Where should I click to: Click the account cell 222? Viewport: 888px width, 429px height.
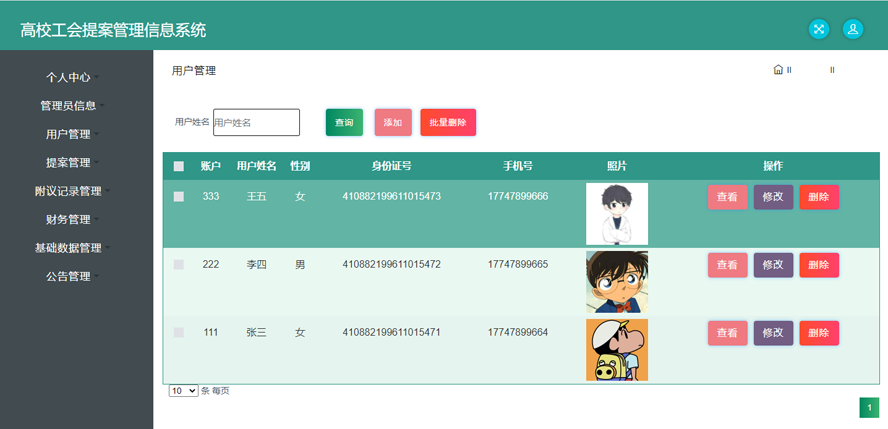[x=211, y=264]
